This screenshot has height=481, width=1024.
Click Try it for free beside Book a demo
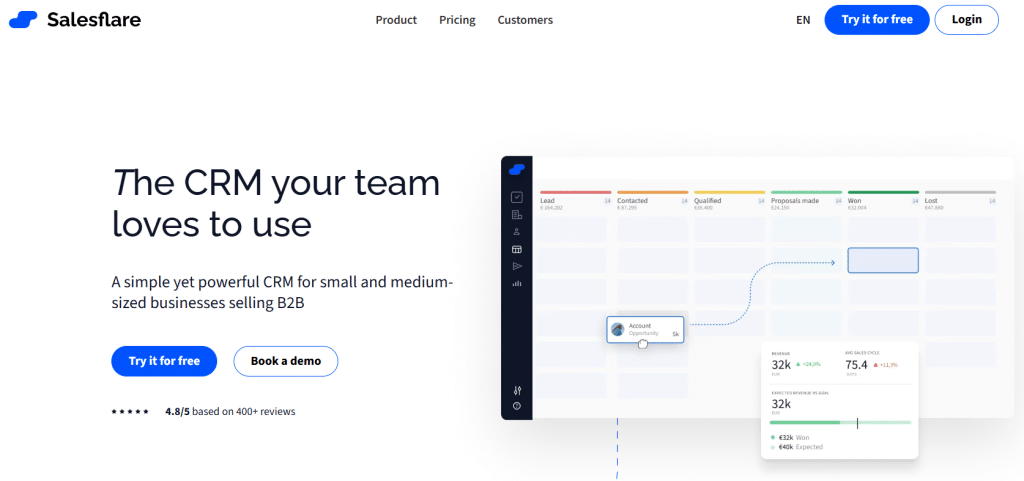pos(164,361)
